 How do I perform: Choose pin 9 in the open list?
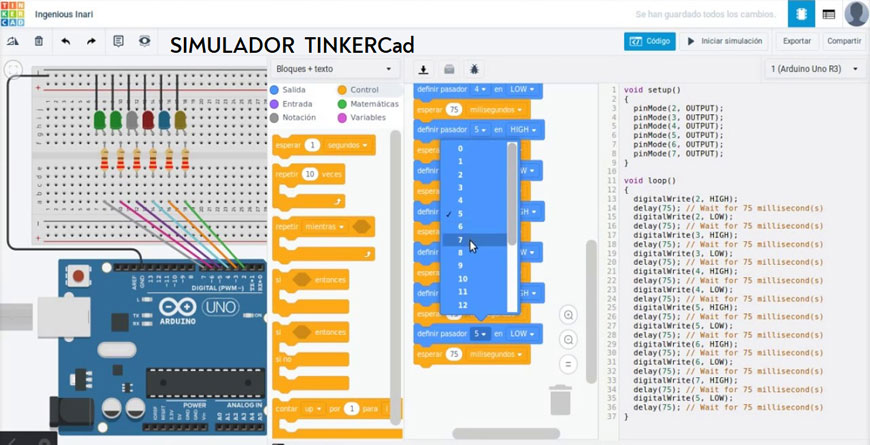click(474, 266)
